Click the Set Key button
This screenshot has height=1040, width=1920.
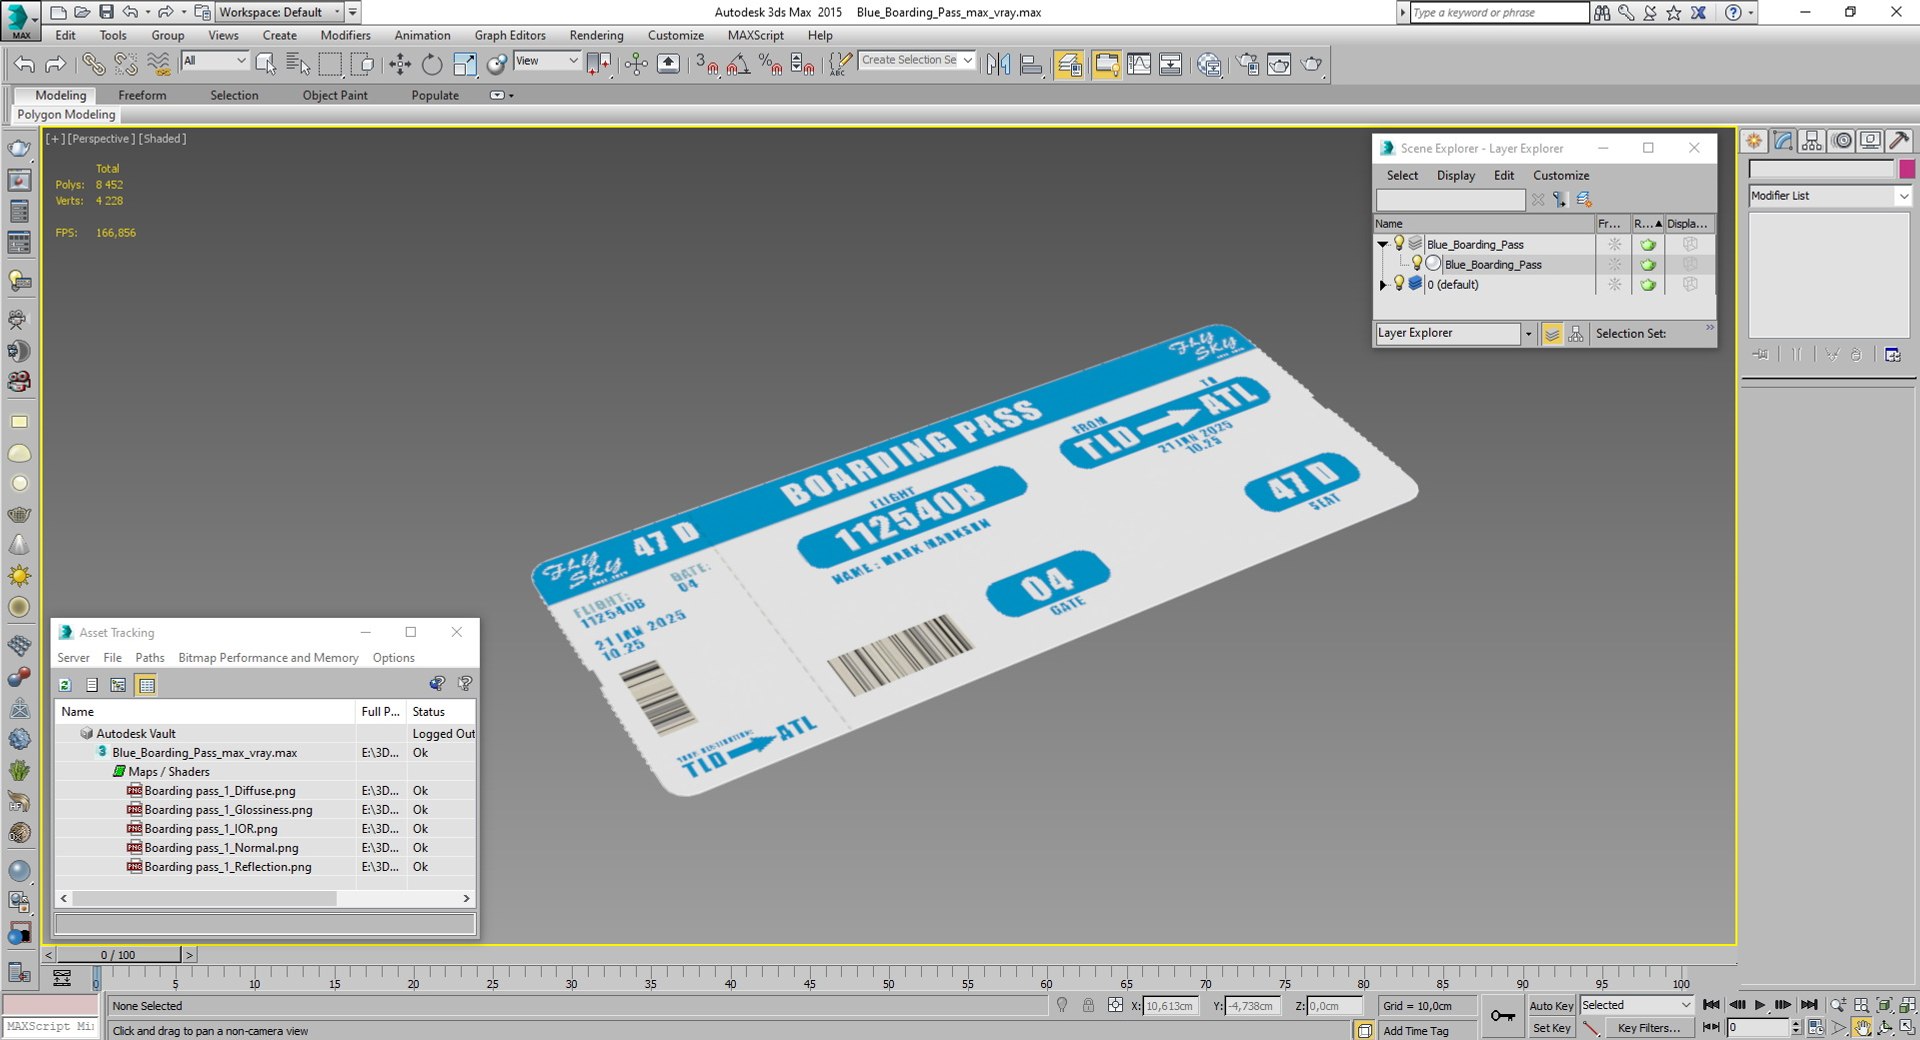coord(1551,1028)
